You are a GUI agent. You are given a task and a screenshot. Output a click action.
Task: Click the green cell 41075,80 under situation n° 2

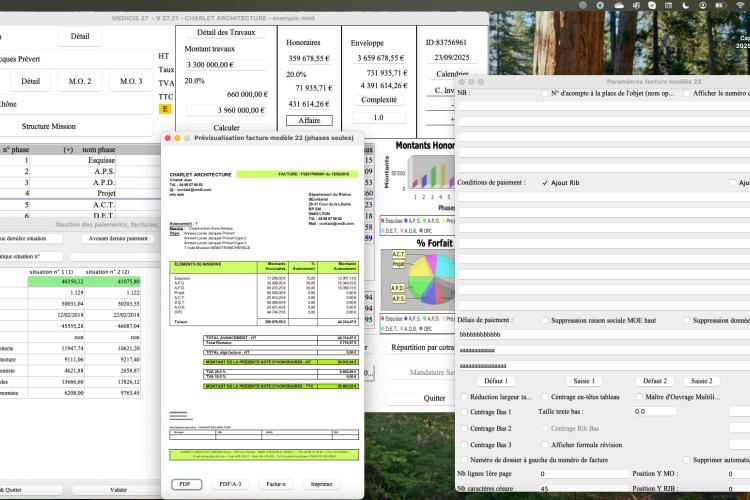click(x=112, y=281)
